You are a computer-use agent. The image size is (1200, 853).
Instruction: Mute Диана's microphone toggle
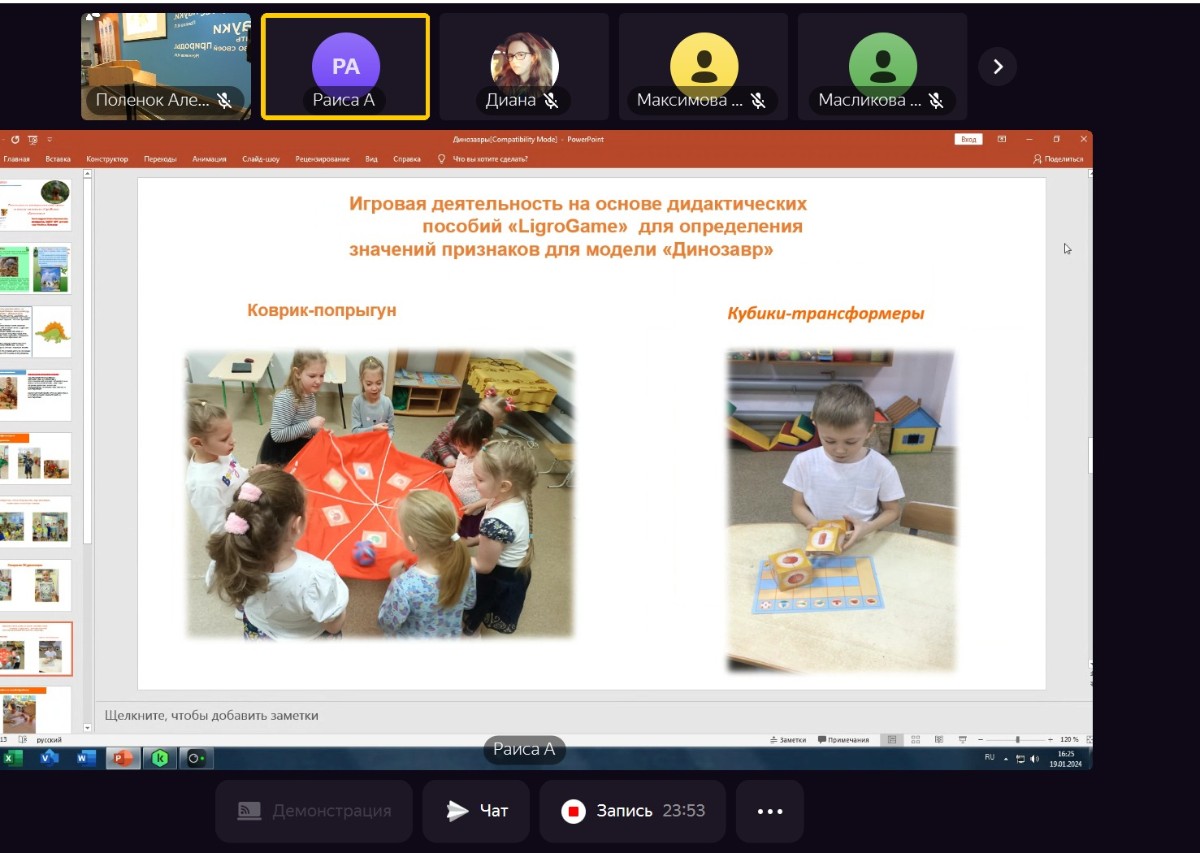click(x=553, y=100)
